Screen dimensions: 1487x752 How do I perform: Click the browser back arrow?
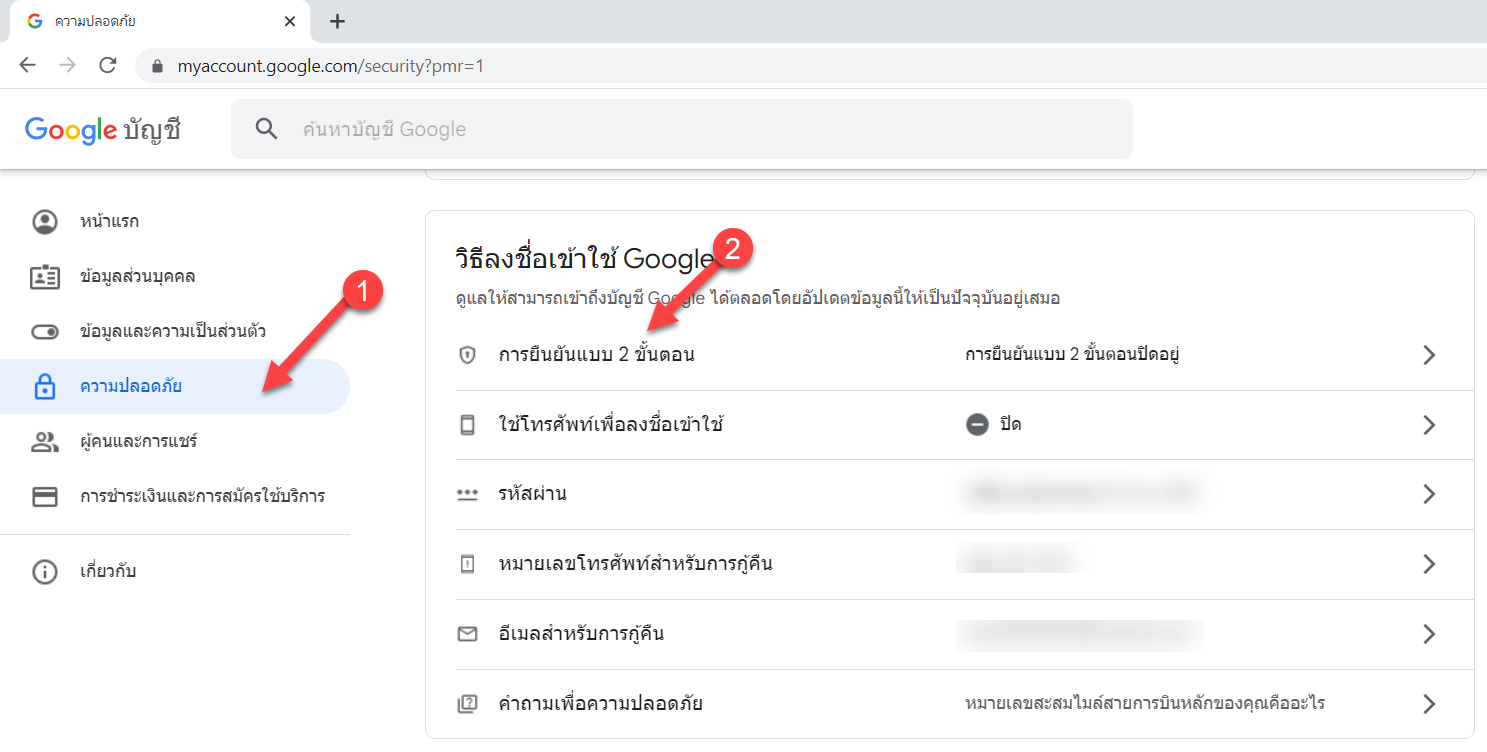coord(27,66)
